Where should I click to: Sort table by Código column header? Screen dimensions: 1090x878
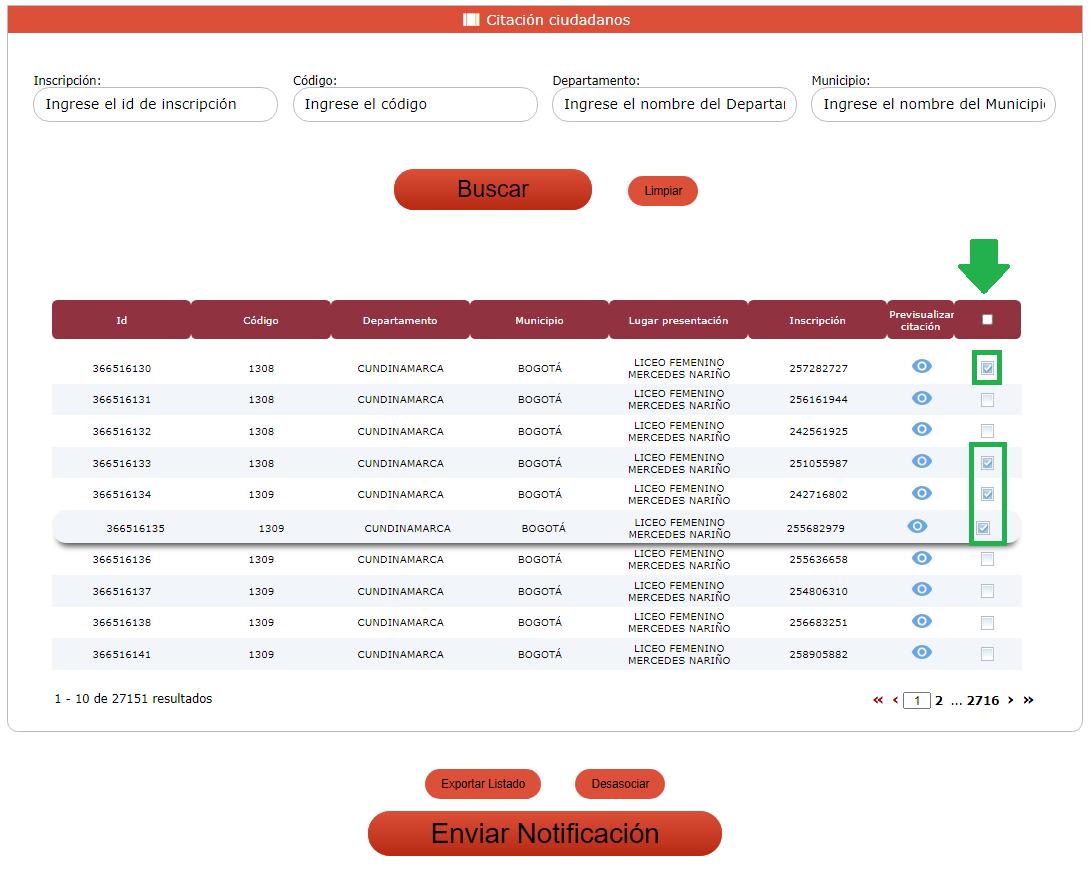tap(261, 321)
